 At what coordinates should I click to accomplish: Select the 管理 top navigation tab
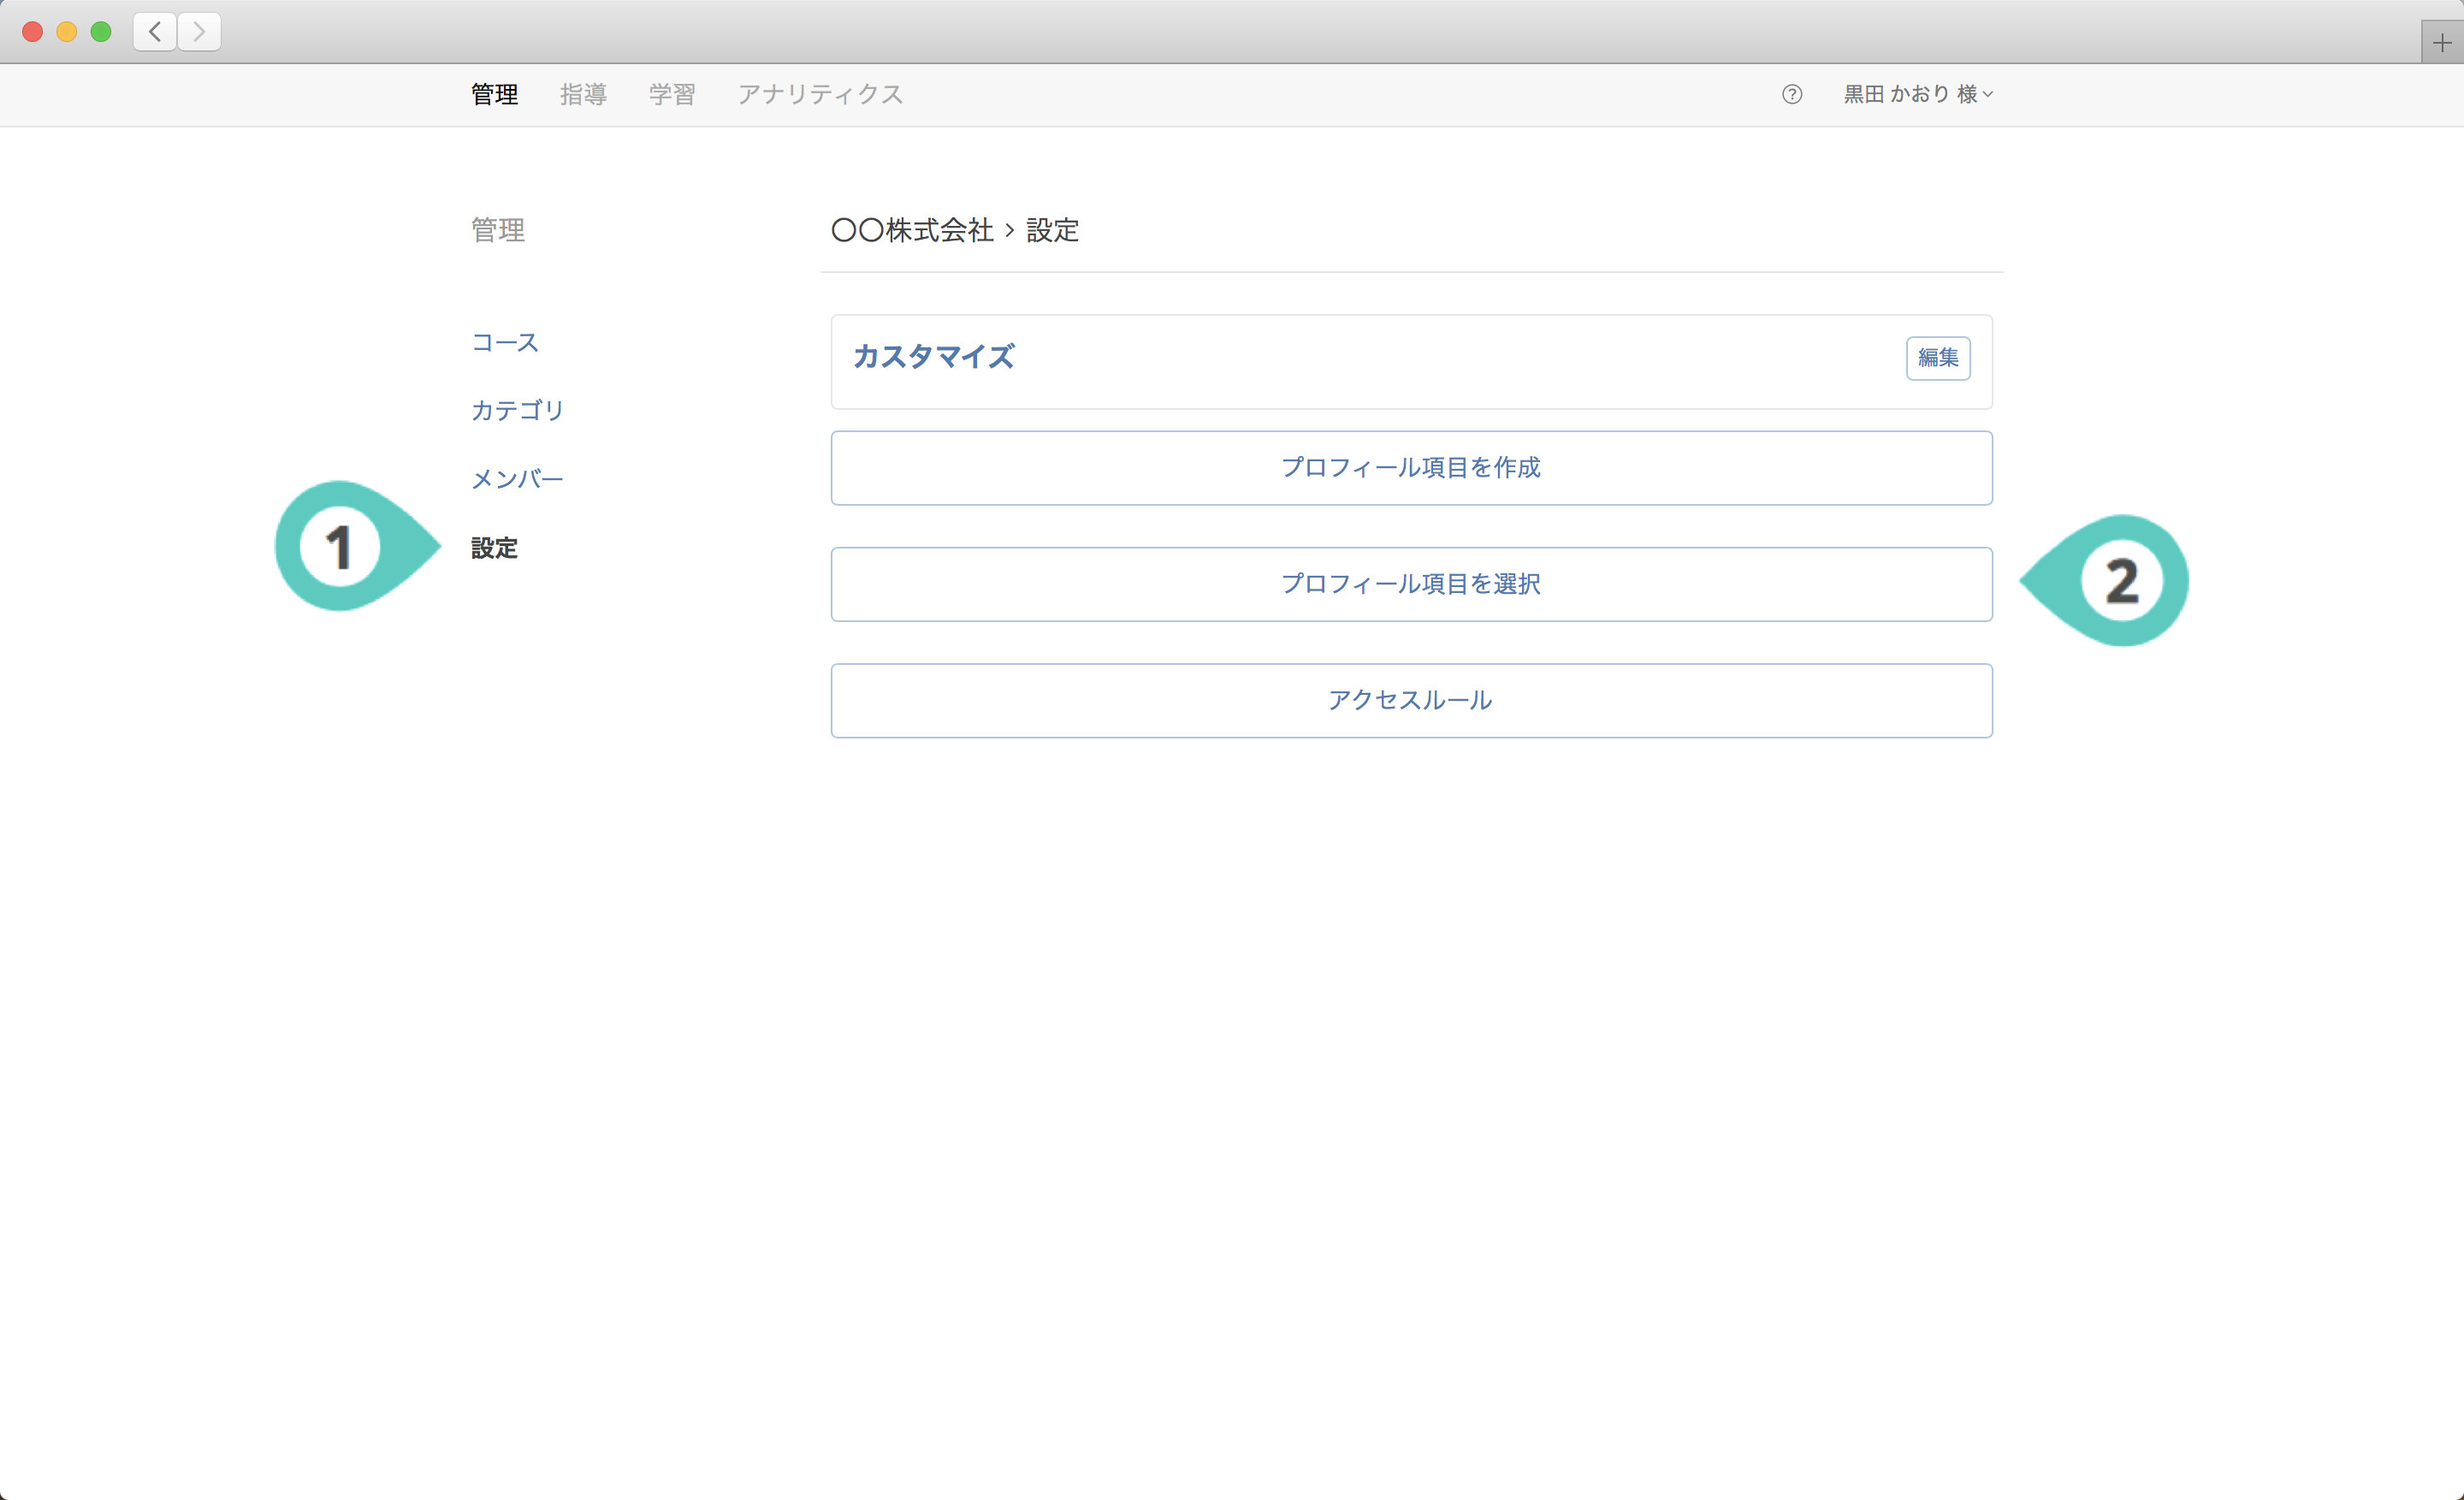[x=494, y=94]
